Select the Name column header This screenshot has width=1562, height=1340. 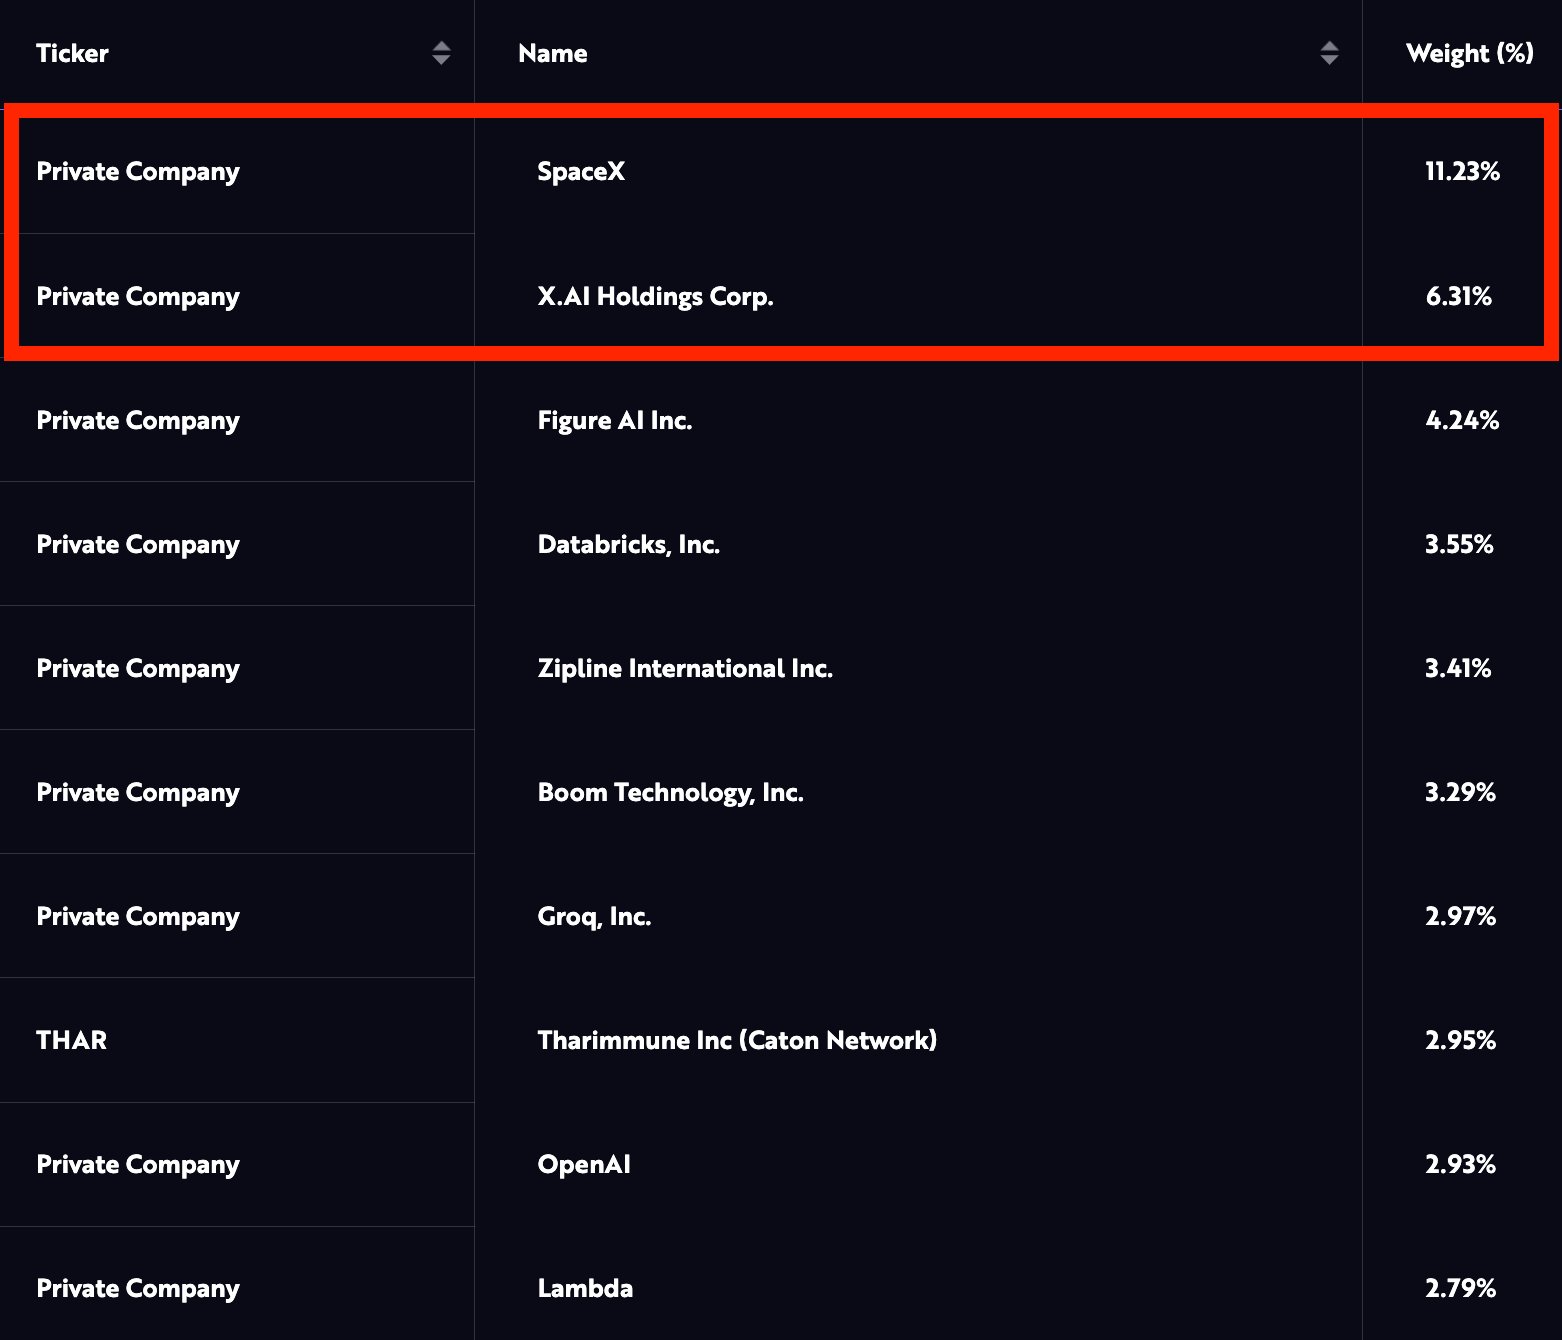pyautogui.click(x=552, y=53)
